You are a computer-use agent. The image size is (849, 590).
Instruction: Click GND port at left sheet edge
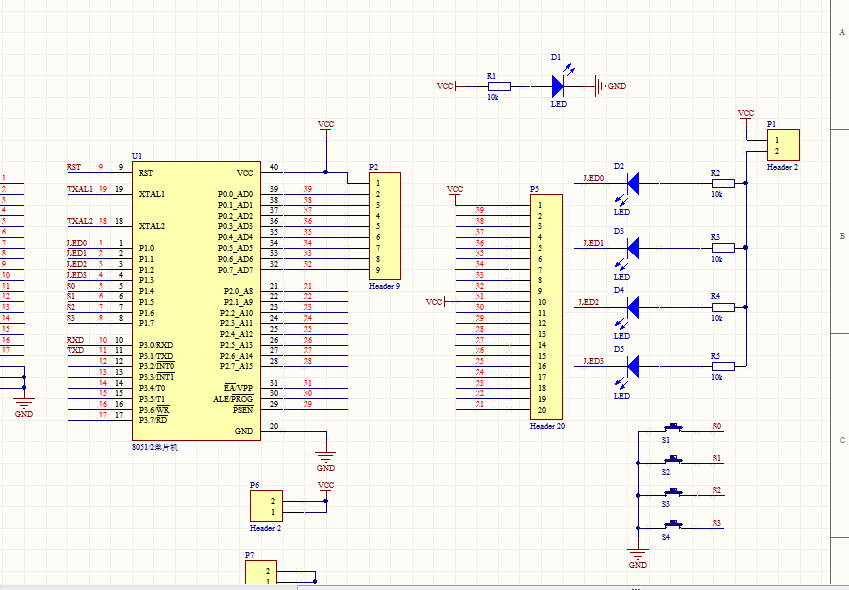coord(24,407)
